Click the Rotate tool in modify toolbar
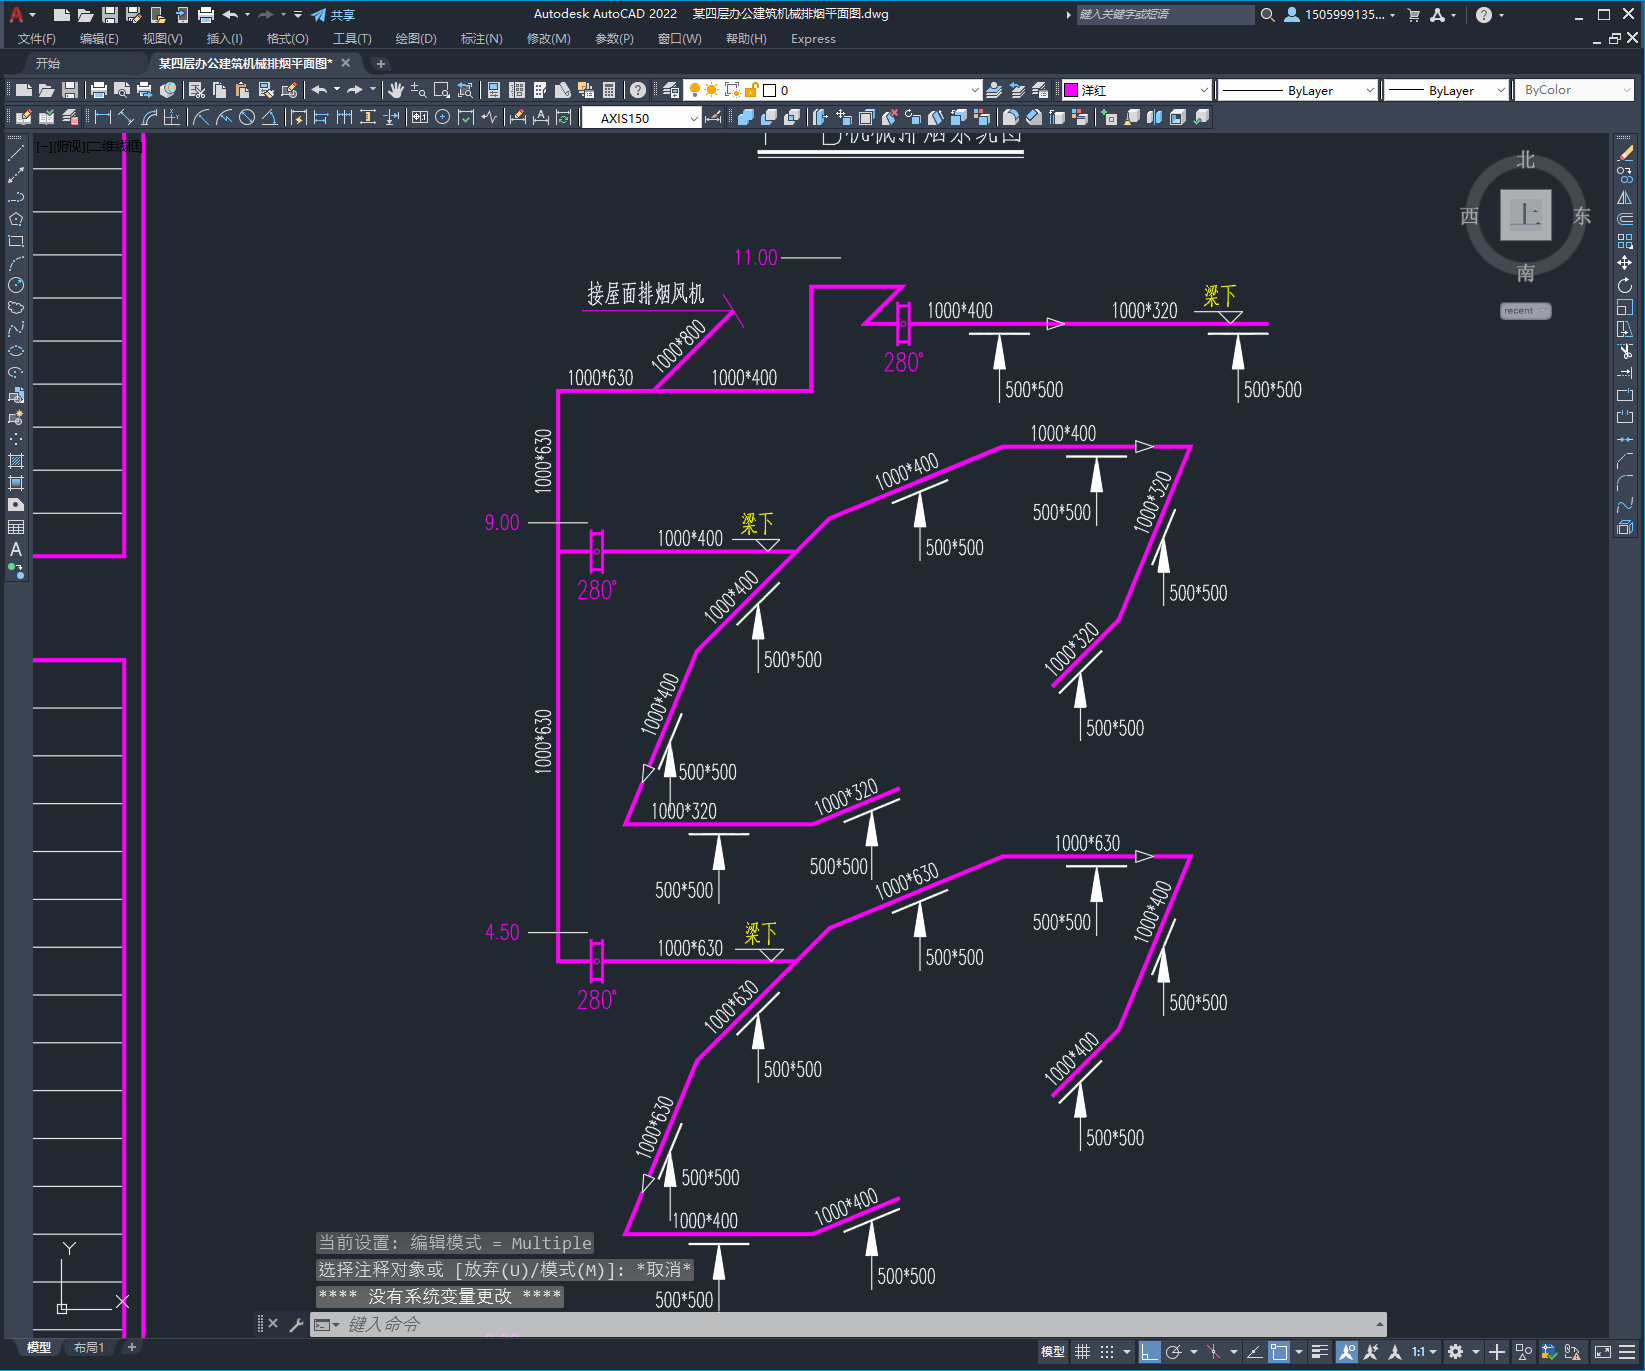 coord(1625,285)
